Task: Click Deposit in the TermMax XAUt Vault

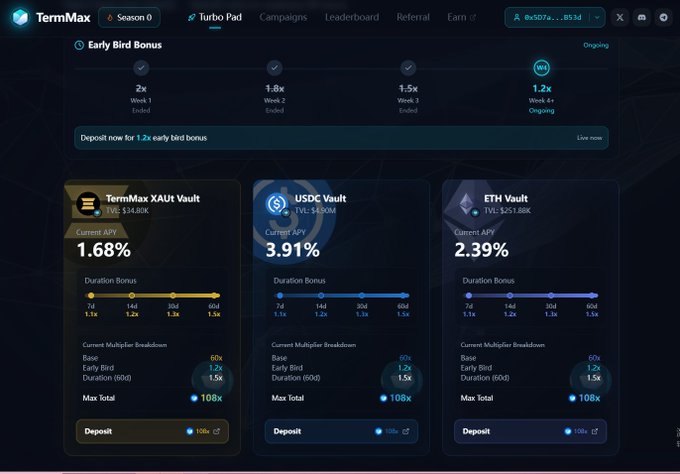Action: coord(152,432)
